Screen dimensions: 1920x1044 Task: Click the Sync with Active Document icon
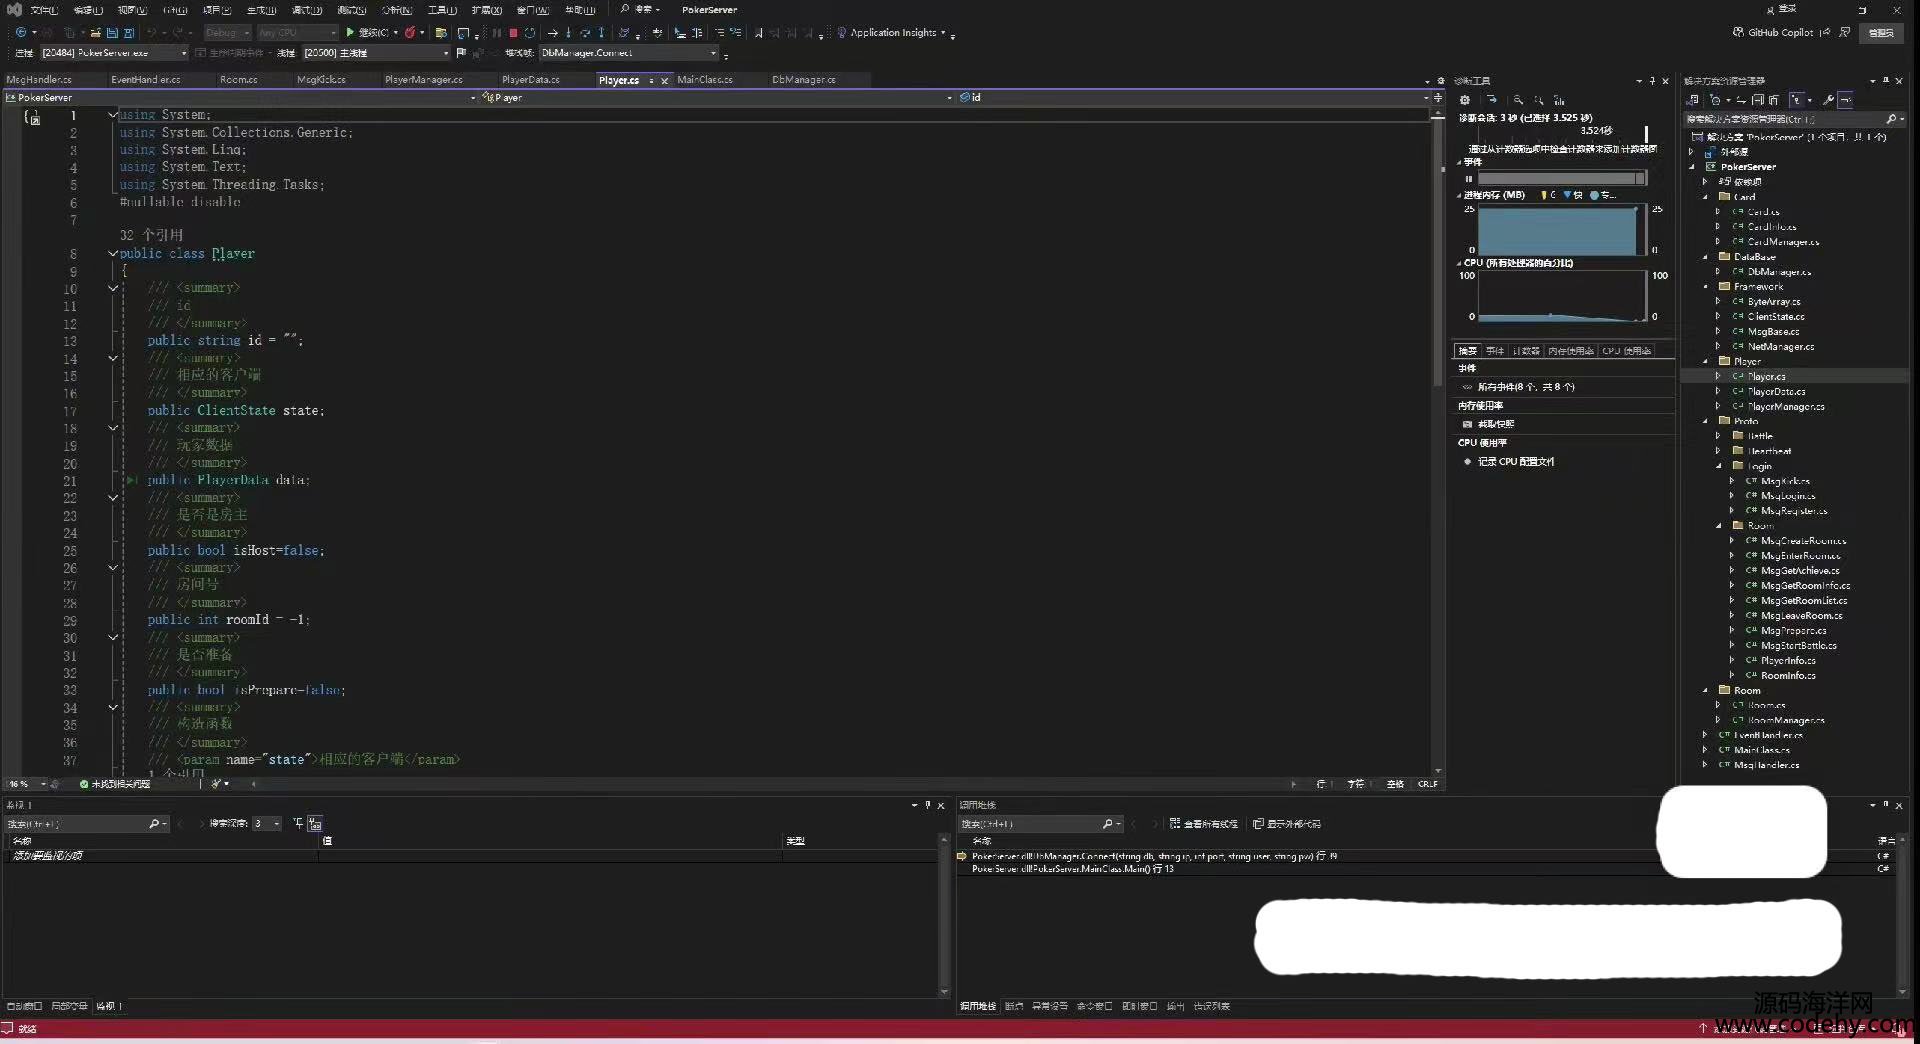[1741, 100]
